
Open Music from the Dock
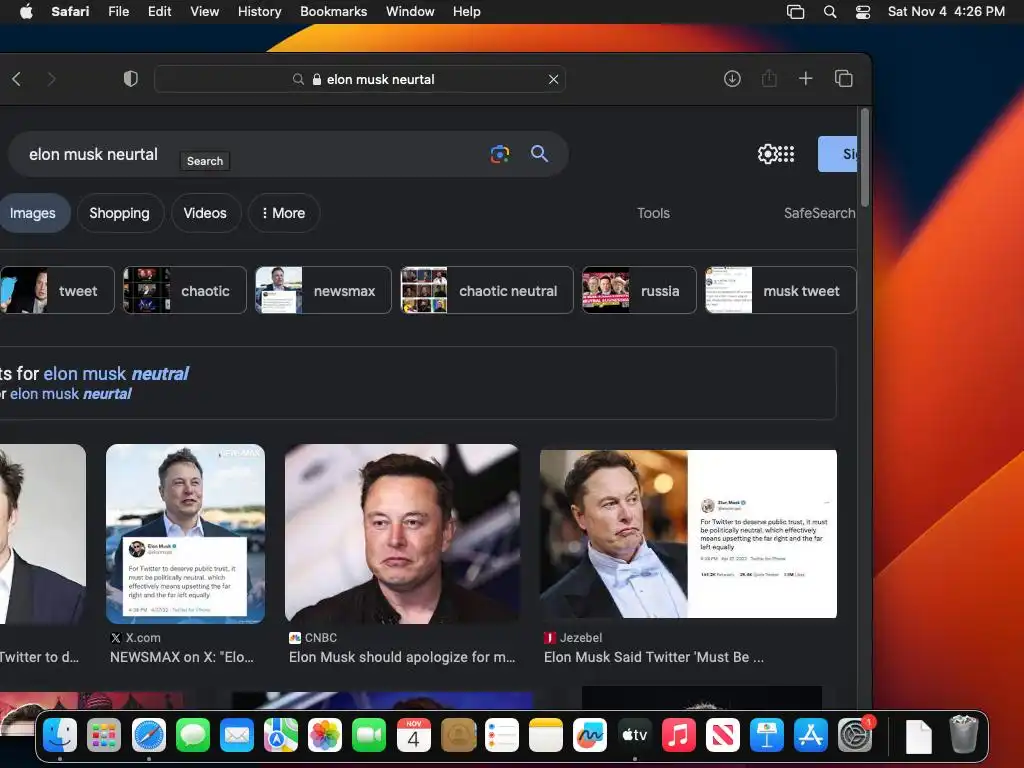pos(679,735)
